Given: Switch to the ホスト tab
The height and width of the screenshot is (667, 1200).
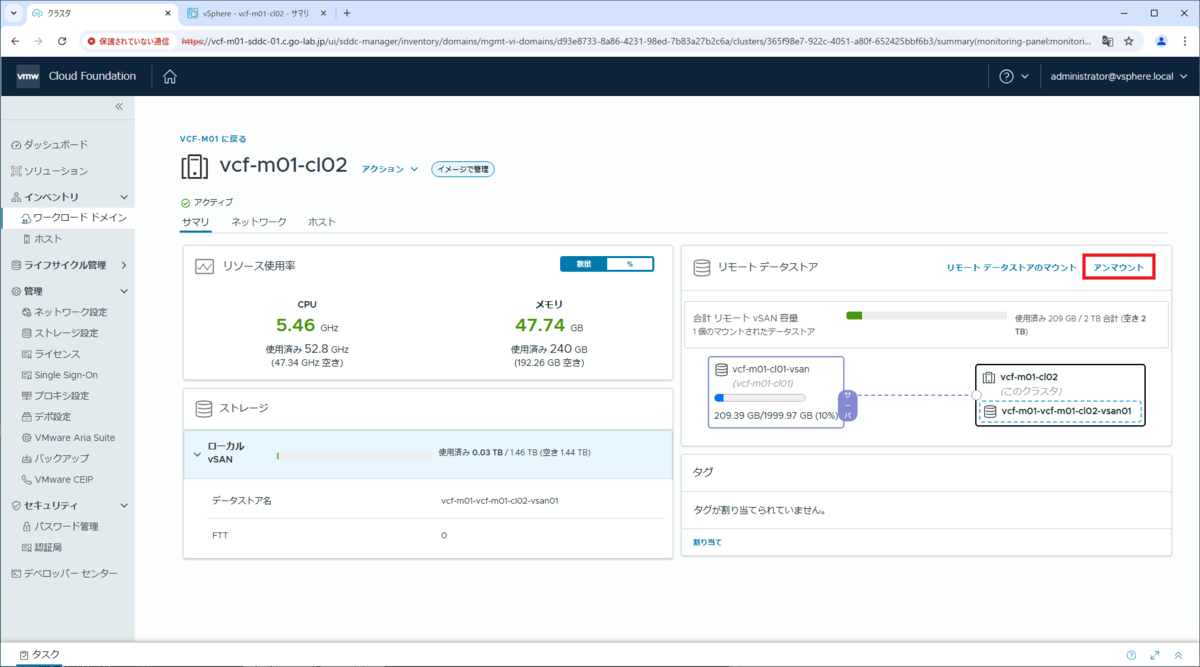Looking at the screenshot, I should [322, 221].
